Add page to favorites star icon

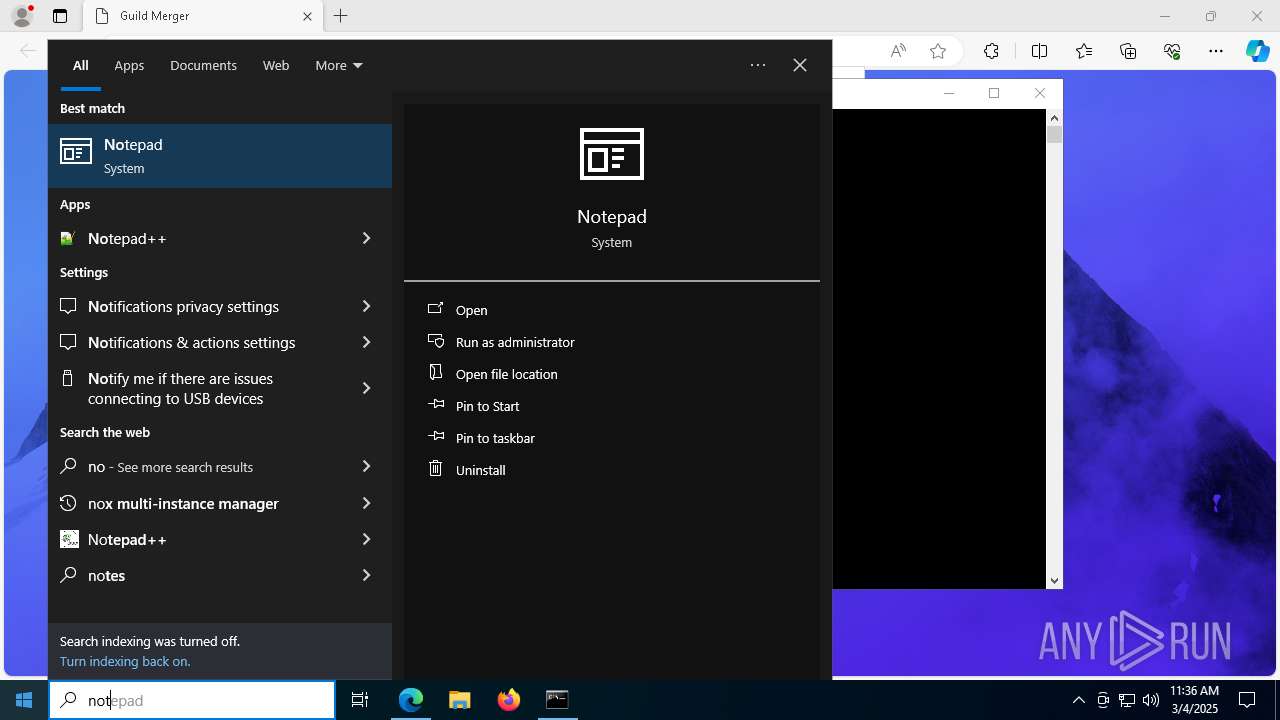pos(937,51)
